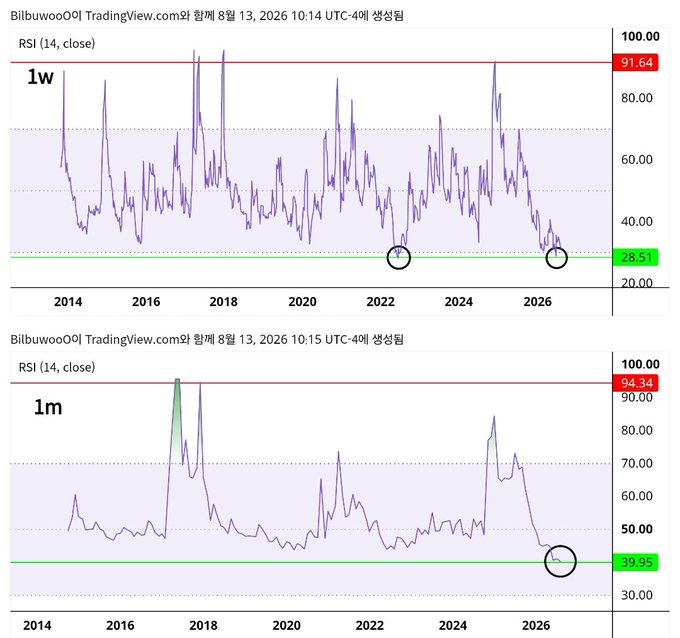Click the header text generated at 10:14 UTC-4
The height and width of the screenshot is (638, 680).
click(207, 16)
